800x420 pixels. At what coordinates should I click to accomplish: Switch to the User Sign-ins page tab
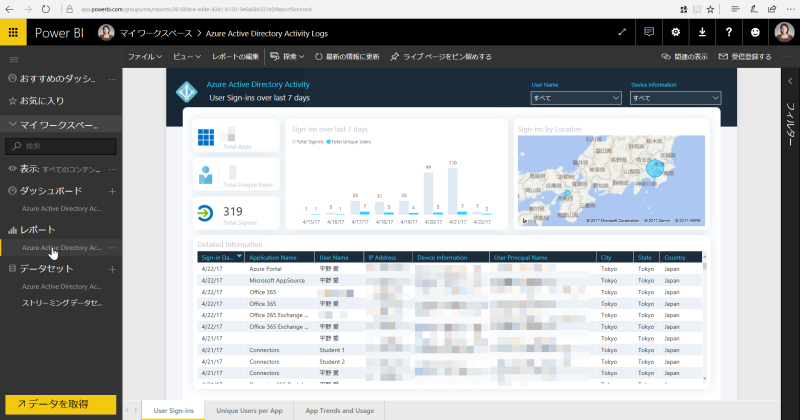[173, 410]
